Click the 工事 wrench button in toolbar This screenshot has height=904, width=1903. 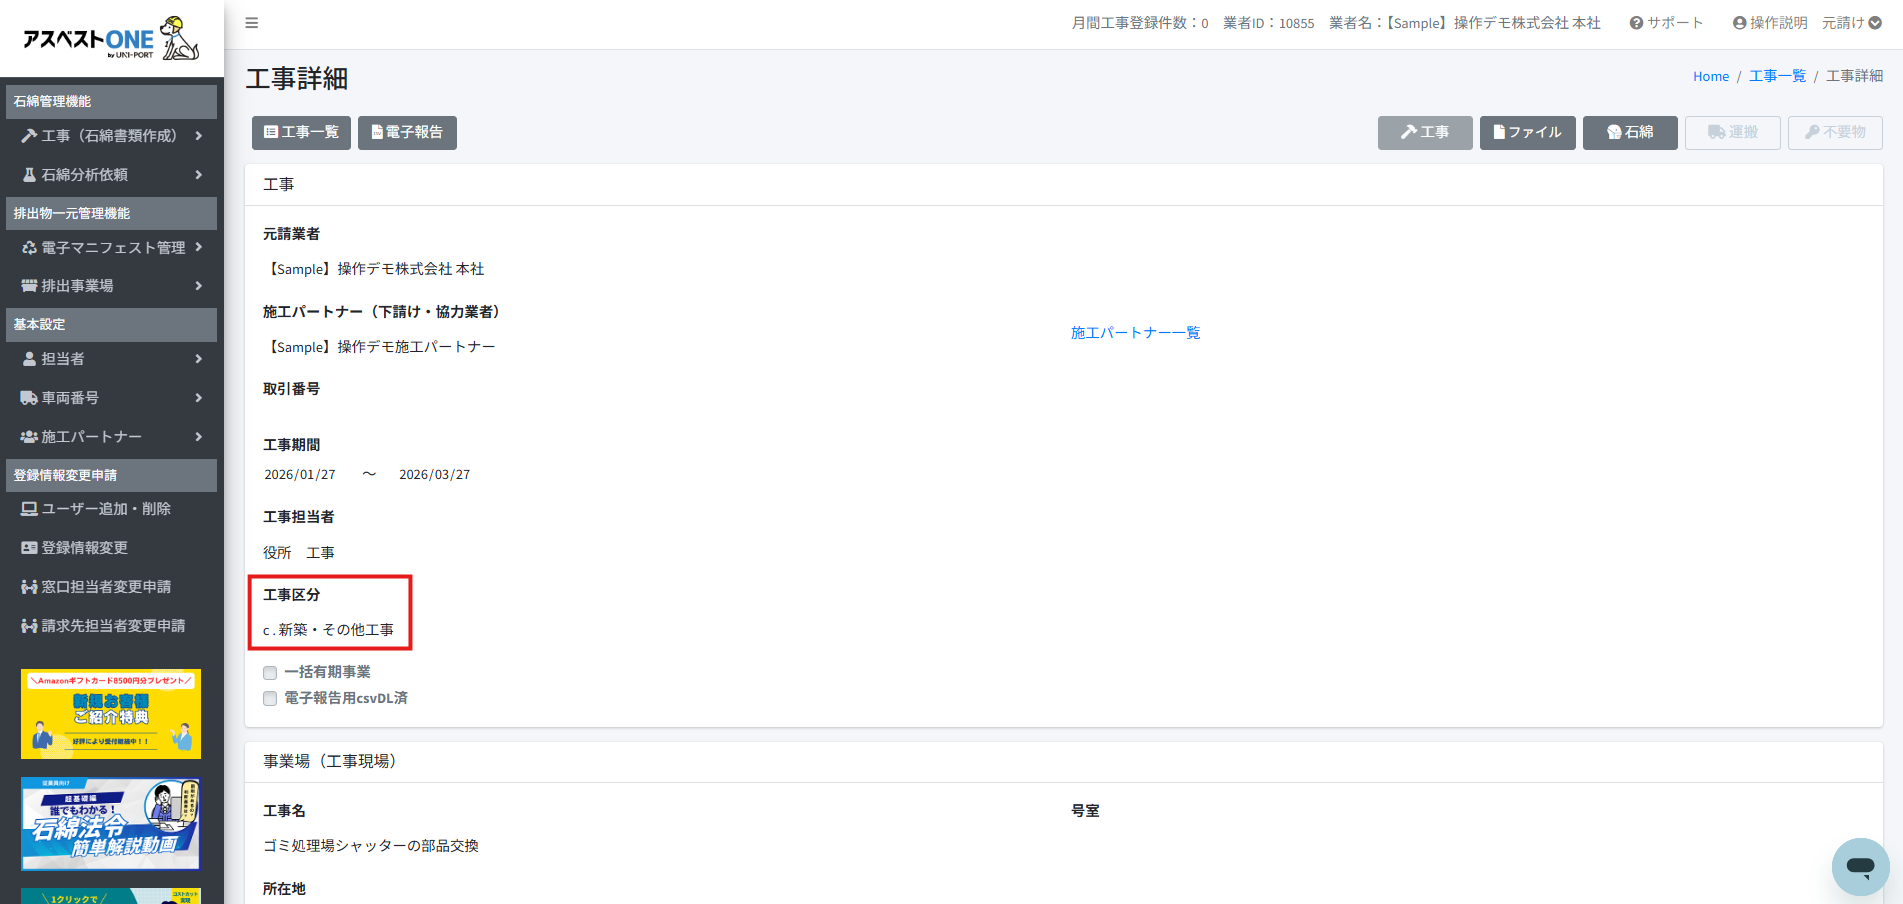1424,132
